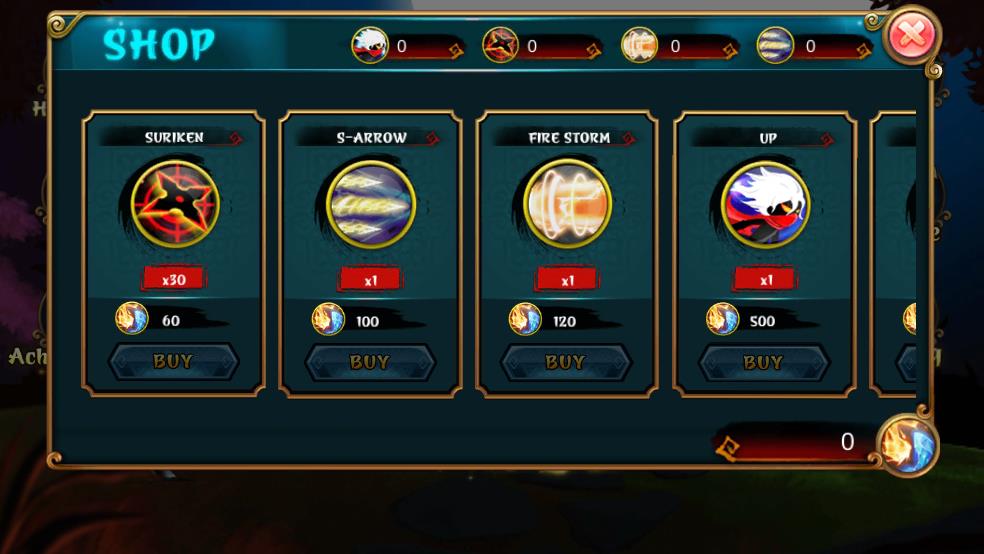Tap the UP ninja character icon

coord(766,205)
